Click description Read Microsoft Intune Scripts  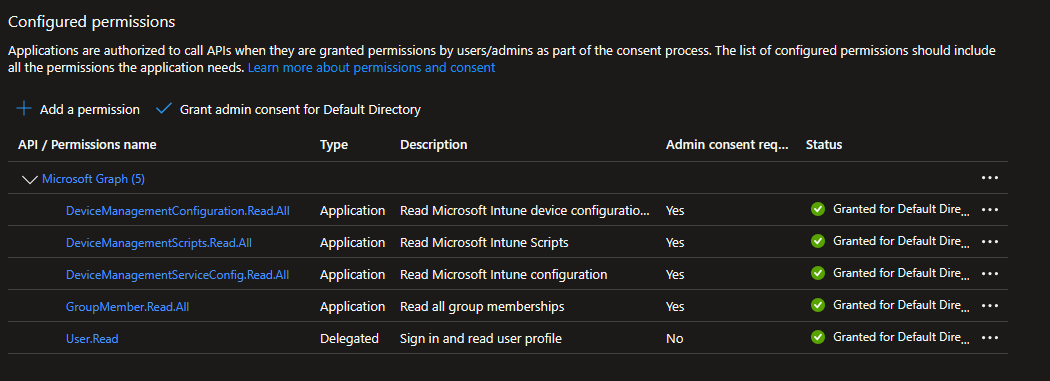coord(484,242)
